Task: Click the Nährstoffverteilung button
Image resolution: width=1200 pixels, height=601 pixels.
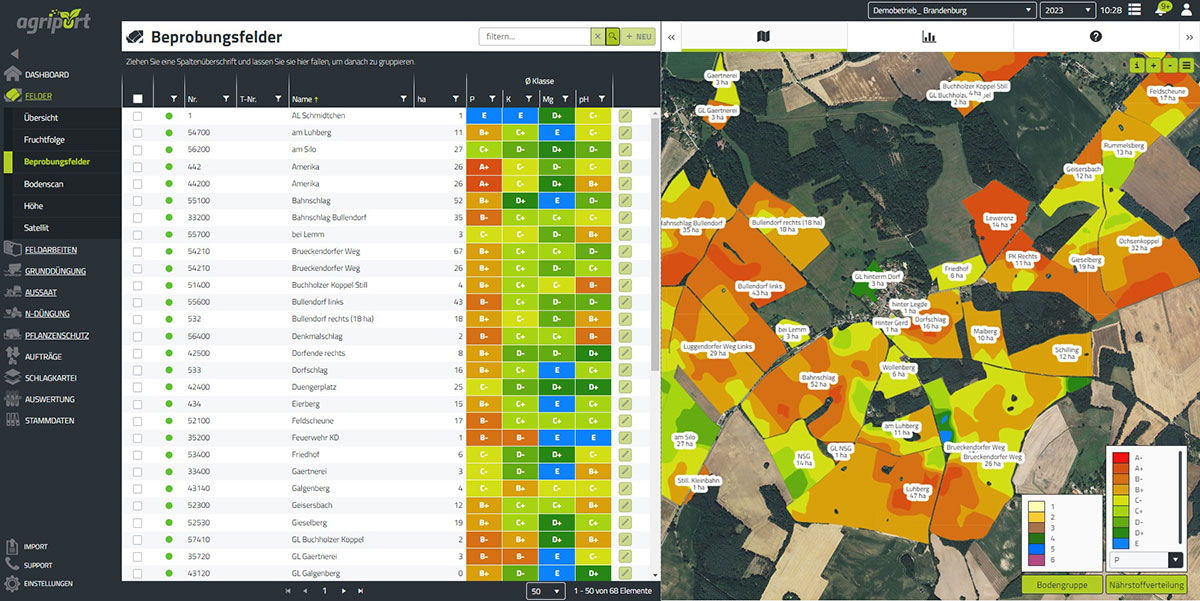Action: coord(1147,585)
